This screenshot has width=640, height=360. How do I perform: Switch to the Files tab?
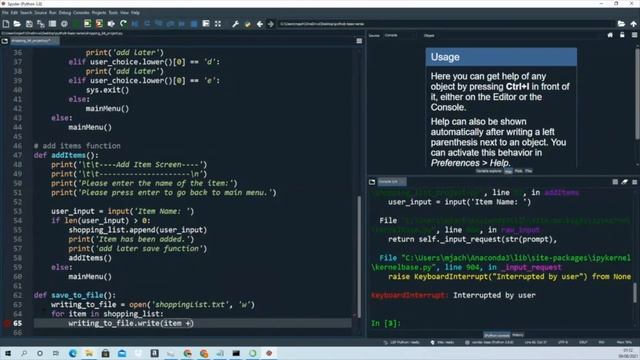529,171
